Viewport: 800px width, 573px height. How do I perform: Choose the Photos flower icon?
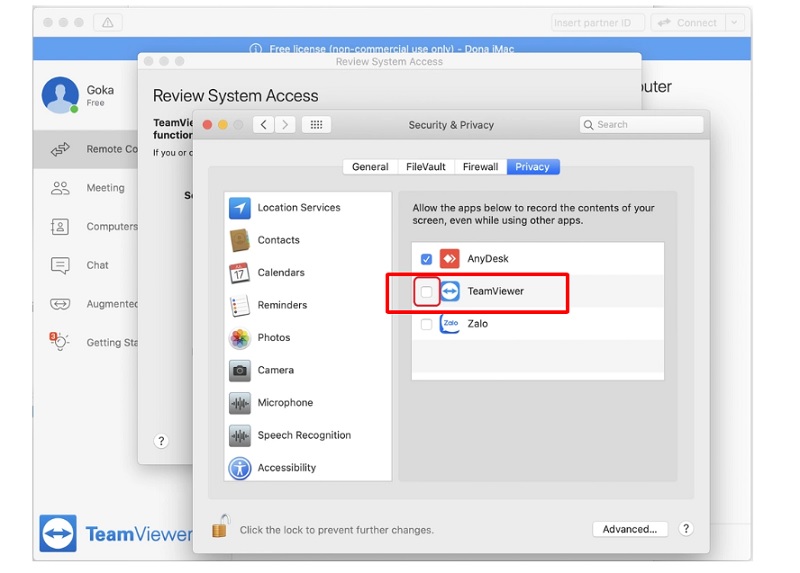pos(239,338)
